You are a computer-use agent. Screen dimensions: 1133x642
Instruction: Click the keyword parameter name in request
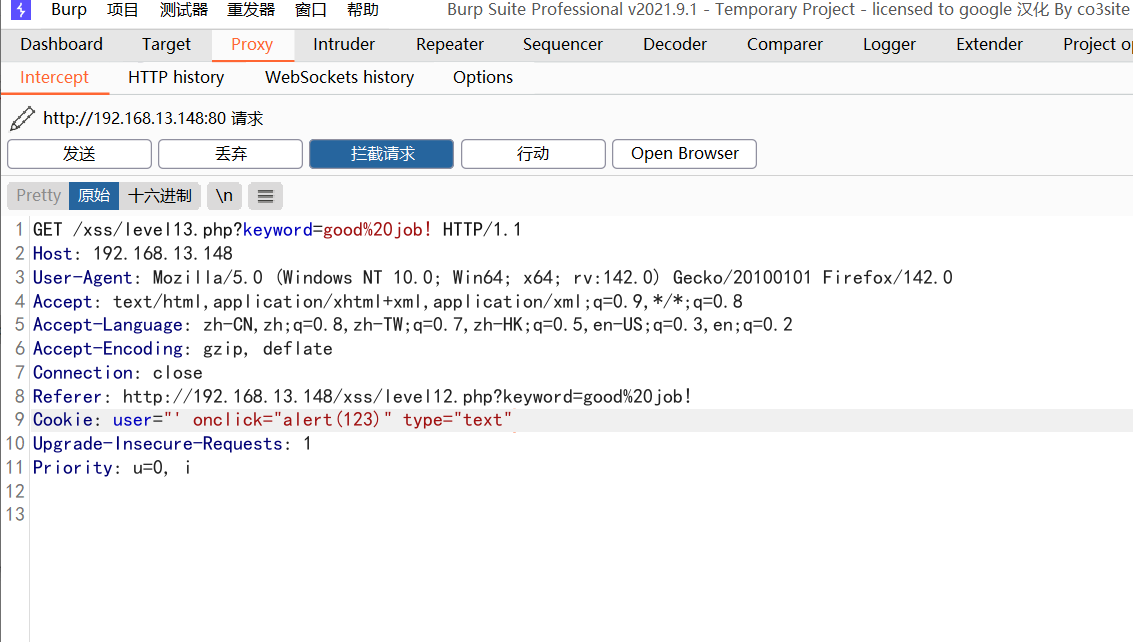pos(277,230)
